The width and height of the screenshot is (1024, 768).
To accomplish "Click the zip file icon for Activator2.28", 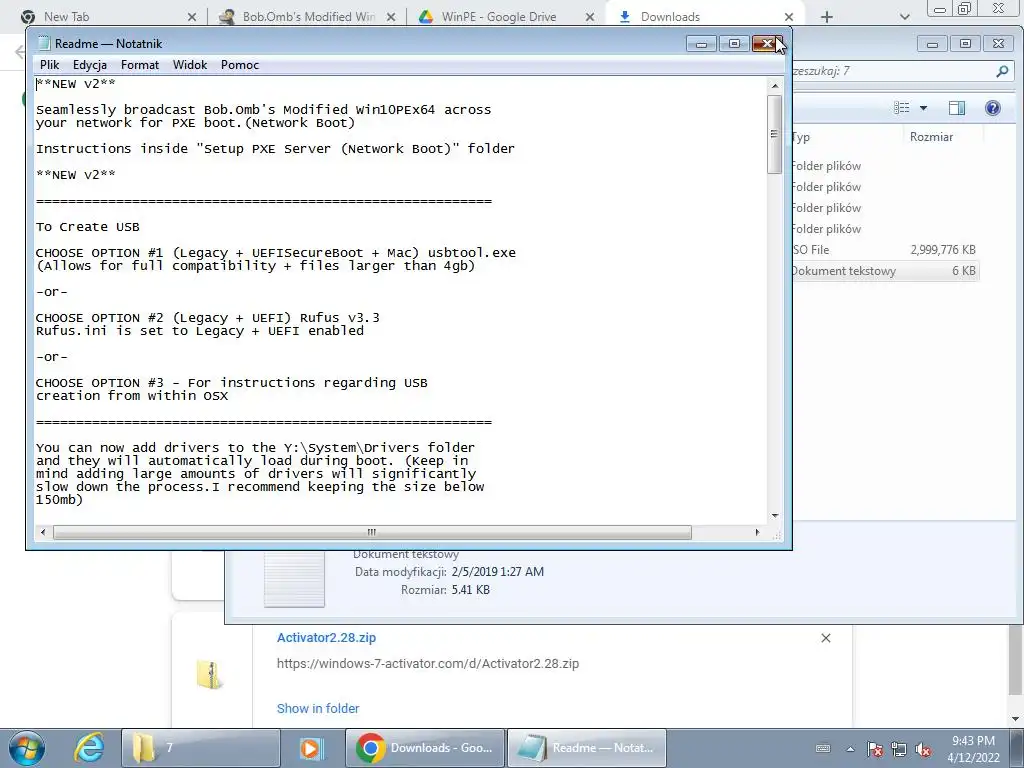I will 210,674.
